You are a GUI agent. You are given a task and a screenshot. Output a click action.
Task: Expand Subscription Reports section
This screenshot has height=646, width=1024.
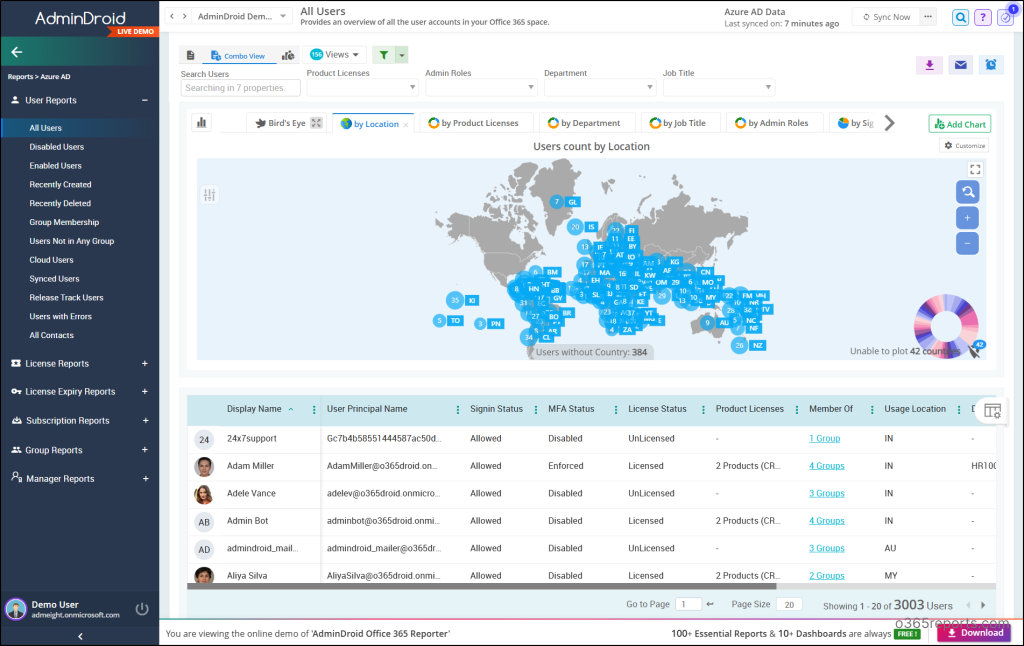(x=145, y=421)
